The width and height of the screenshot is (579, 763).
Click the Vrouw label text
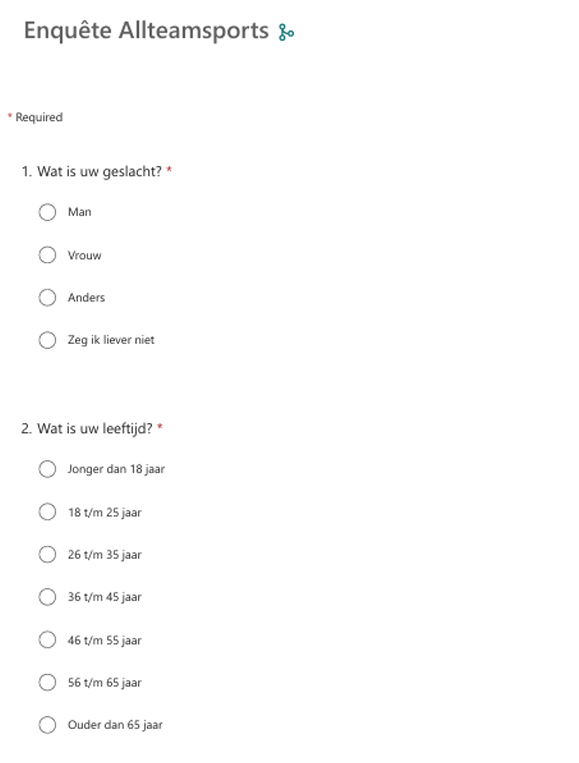point(85,255)
